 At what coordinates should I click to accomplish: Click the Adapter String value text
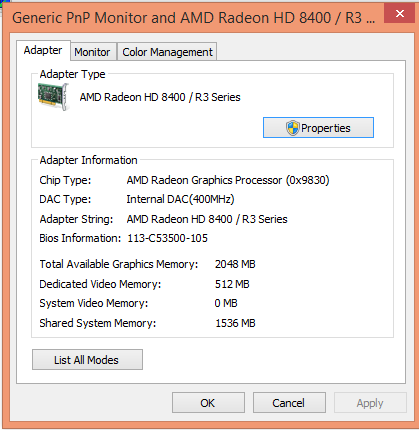click(x=207, y=219)
